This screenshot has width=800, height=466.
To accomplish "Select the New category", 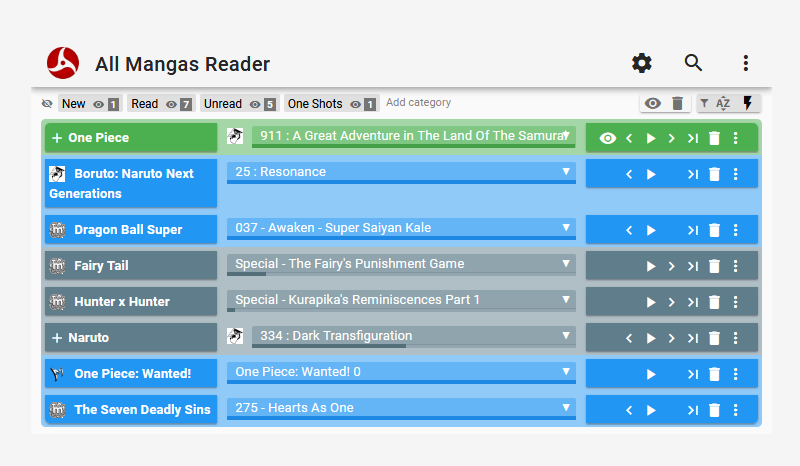I will click(73, 104).
